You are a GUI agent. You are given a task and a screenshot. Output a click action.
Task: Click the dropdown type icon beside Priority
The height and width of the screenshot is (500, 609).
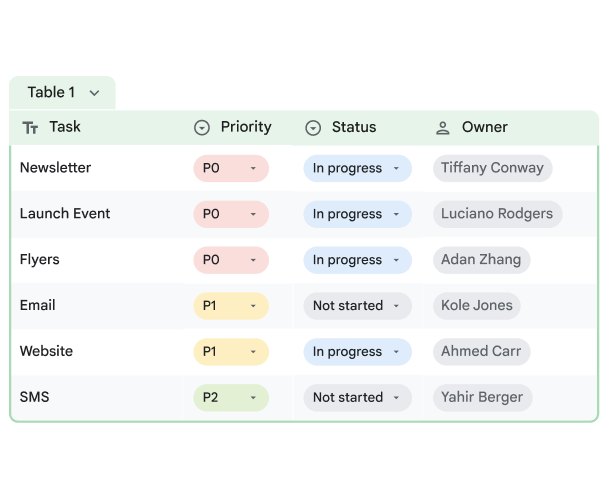202,128
